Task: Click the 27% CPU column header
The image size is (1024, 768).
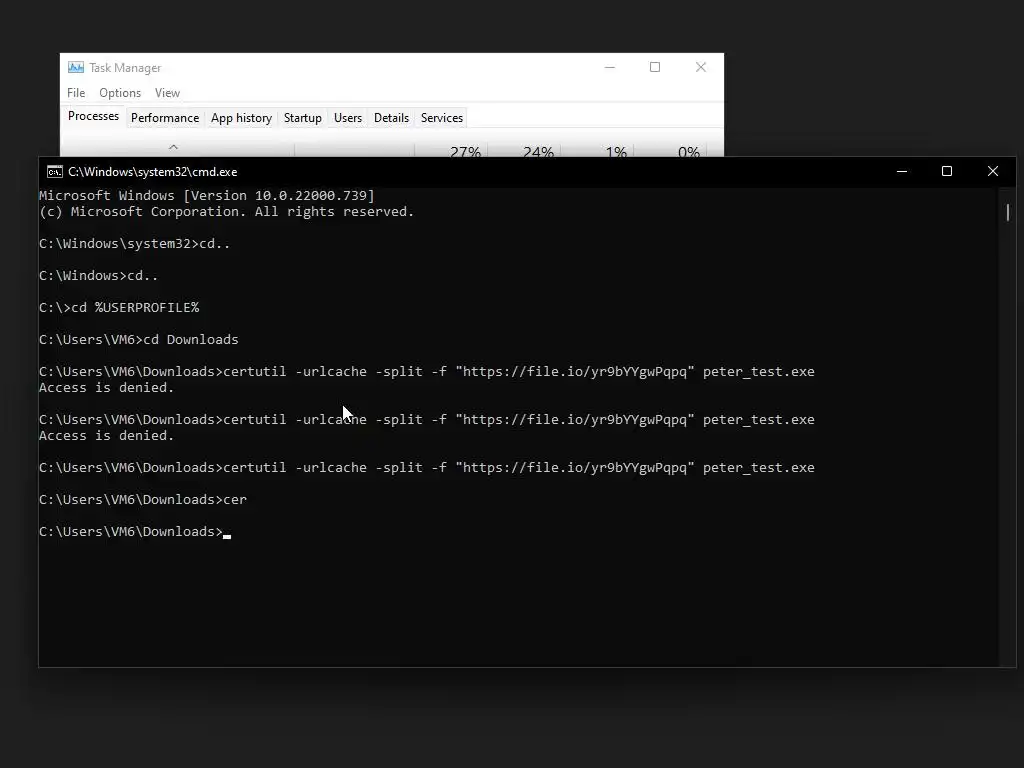Action: coord(465,152)
